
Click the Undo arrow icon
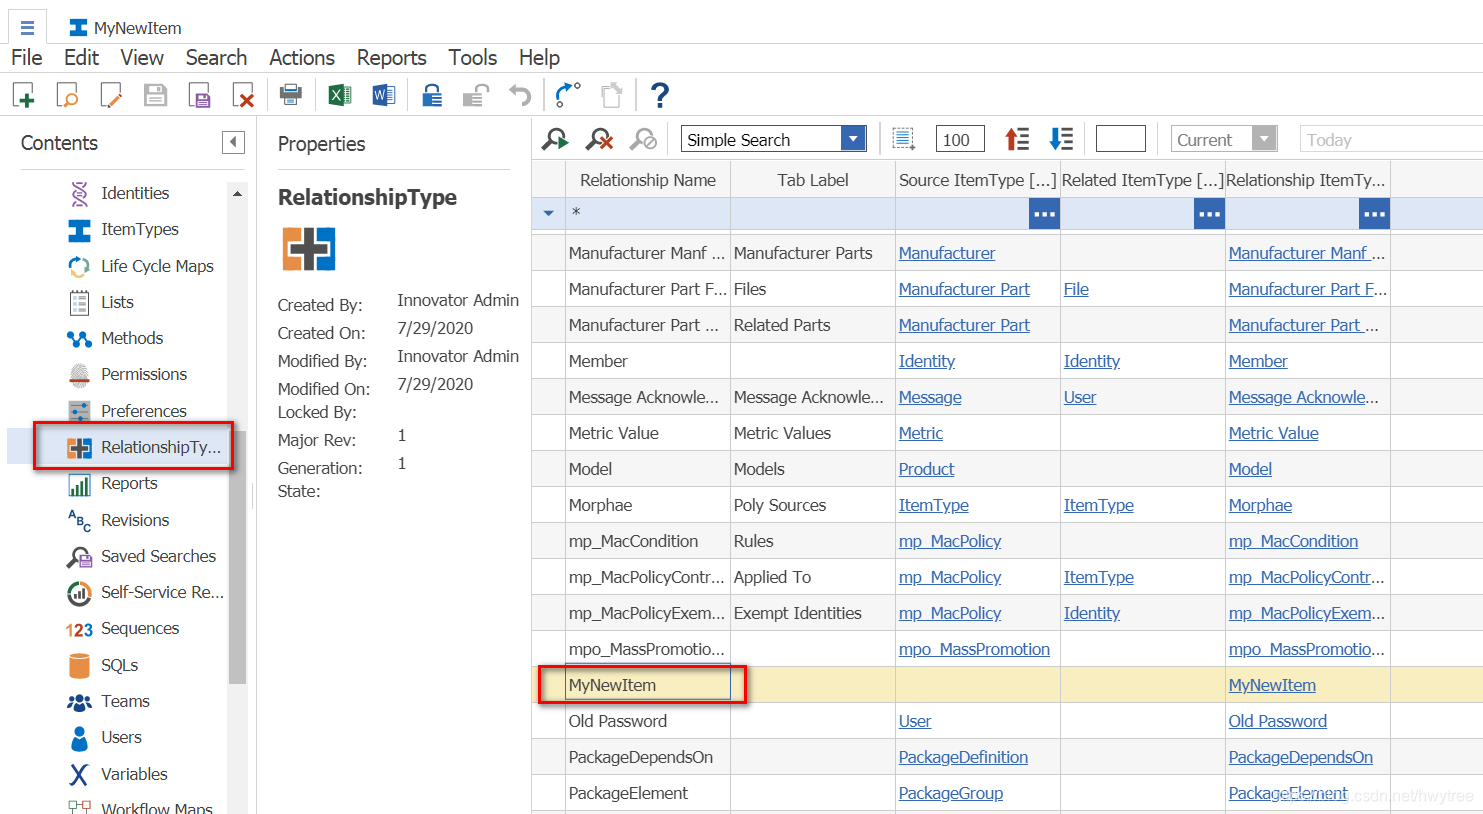click(520, 95)
